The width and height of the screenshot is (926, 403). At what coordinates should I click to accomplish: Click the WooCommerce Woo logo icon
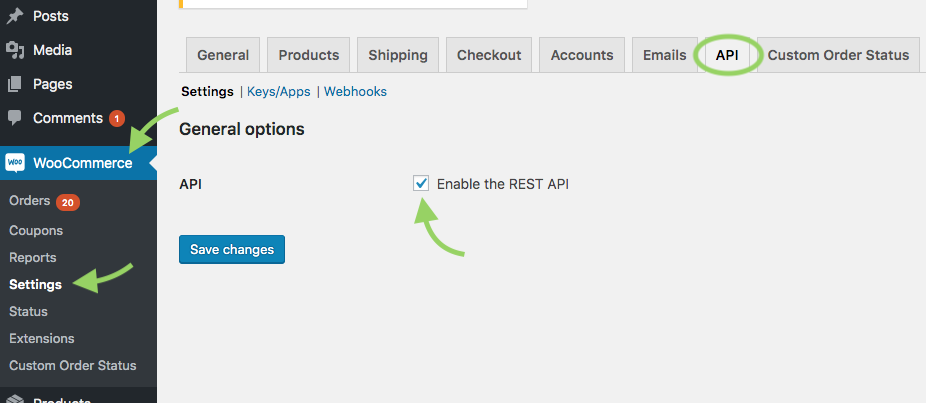pos(15,162)
